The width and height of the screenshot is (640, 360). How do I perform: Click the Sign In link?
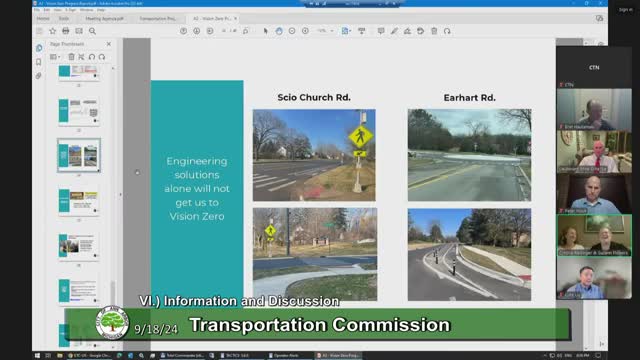pyautogui.click(x=625, y=10)
